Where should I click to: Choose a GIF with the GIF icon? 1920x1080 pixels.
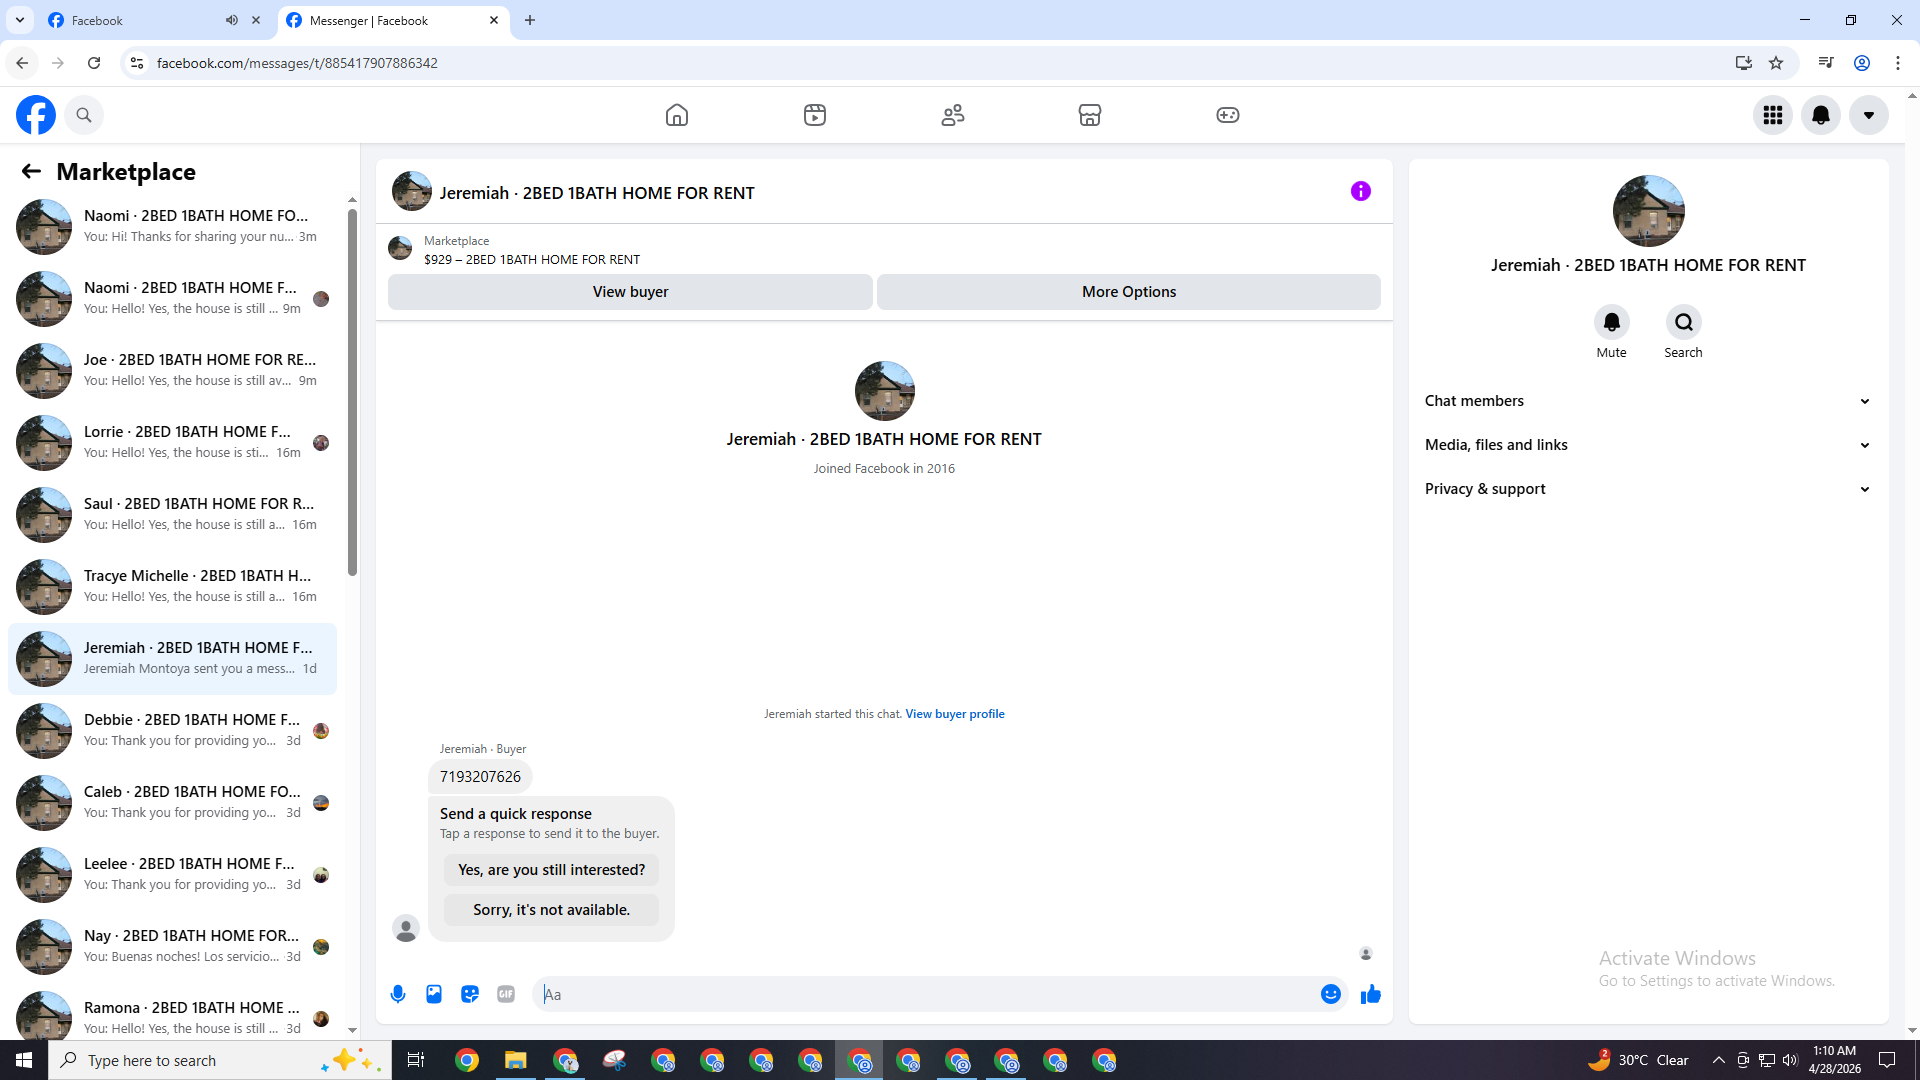[x=506, y=994]
